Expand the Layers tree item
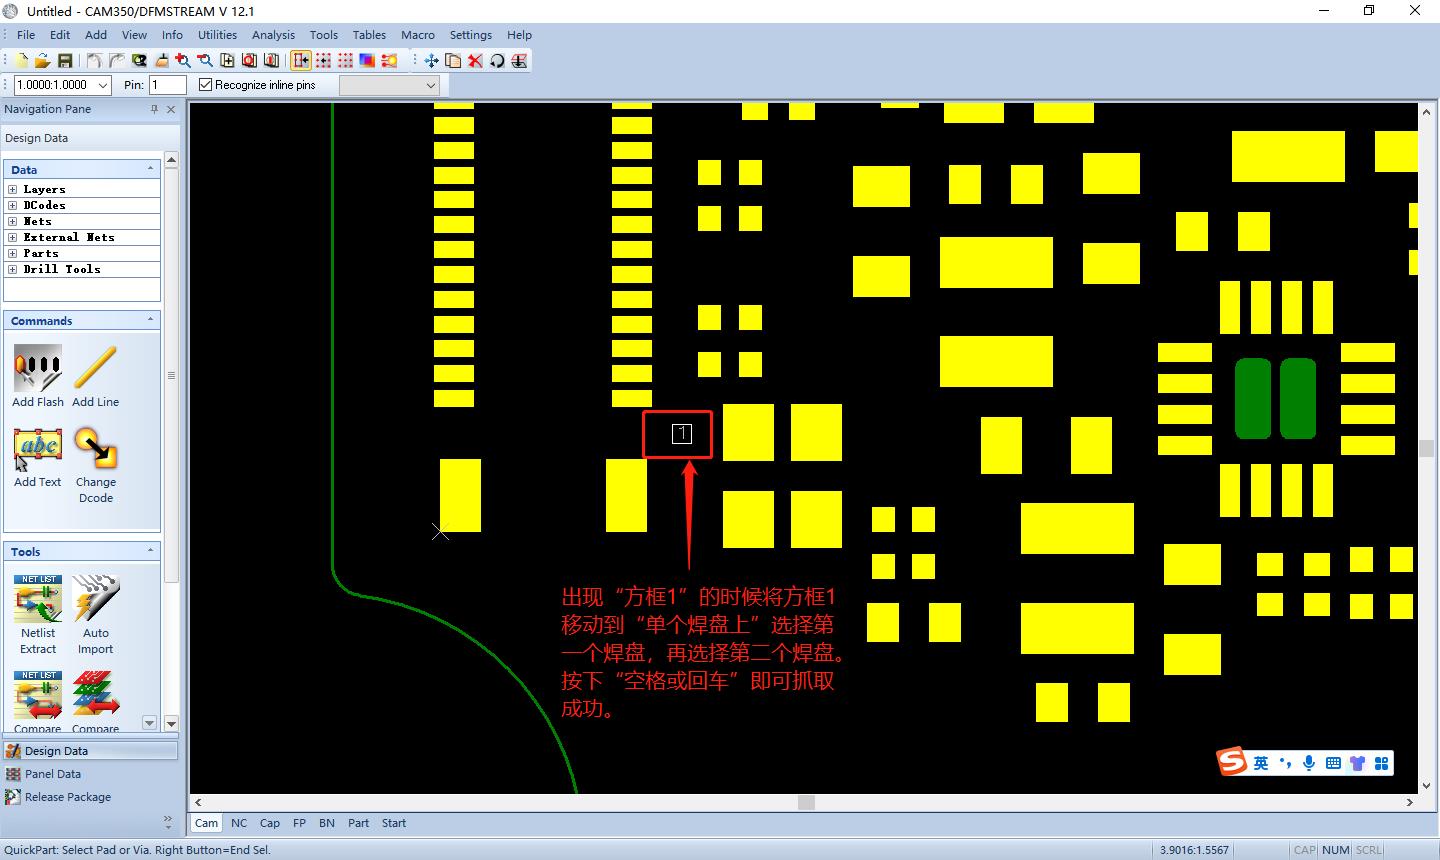The height and width of the screenshot is (860, 1440). click(x=12, y=189)
